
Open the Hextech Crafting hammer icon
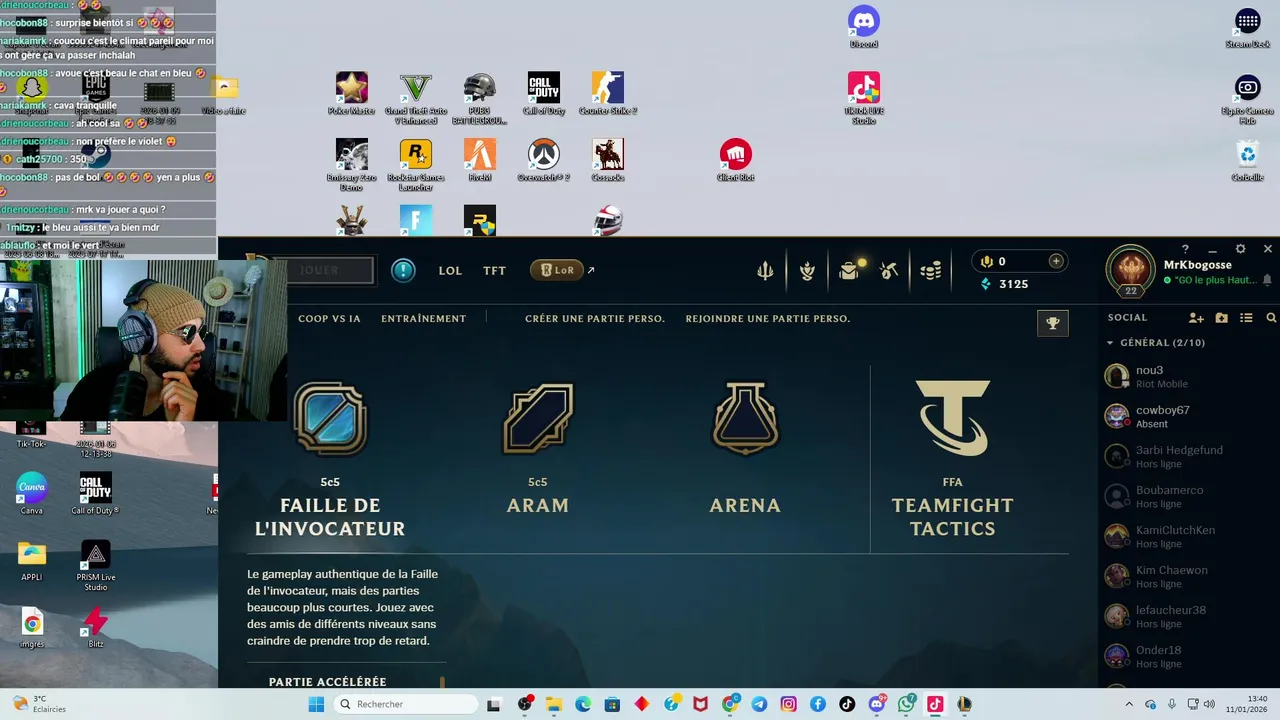coord(889,271)
